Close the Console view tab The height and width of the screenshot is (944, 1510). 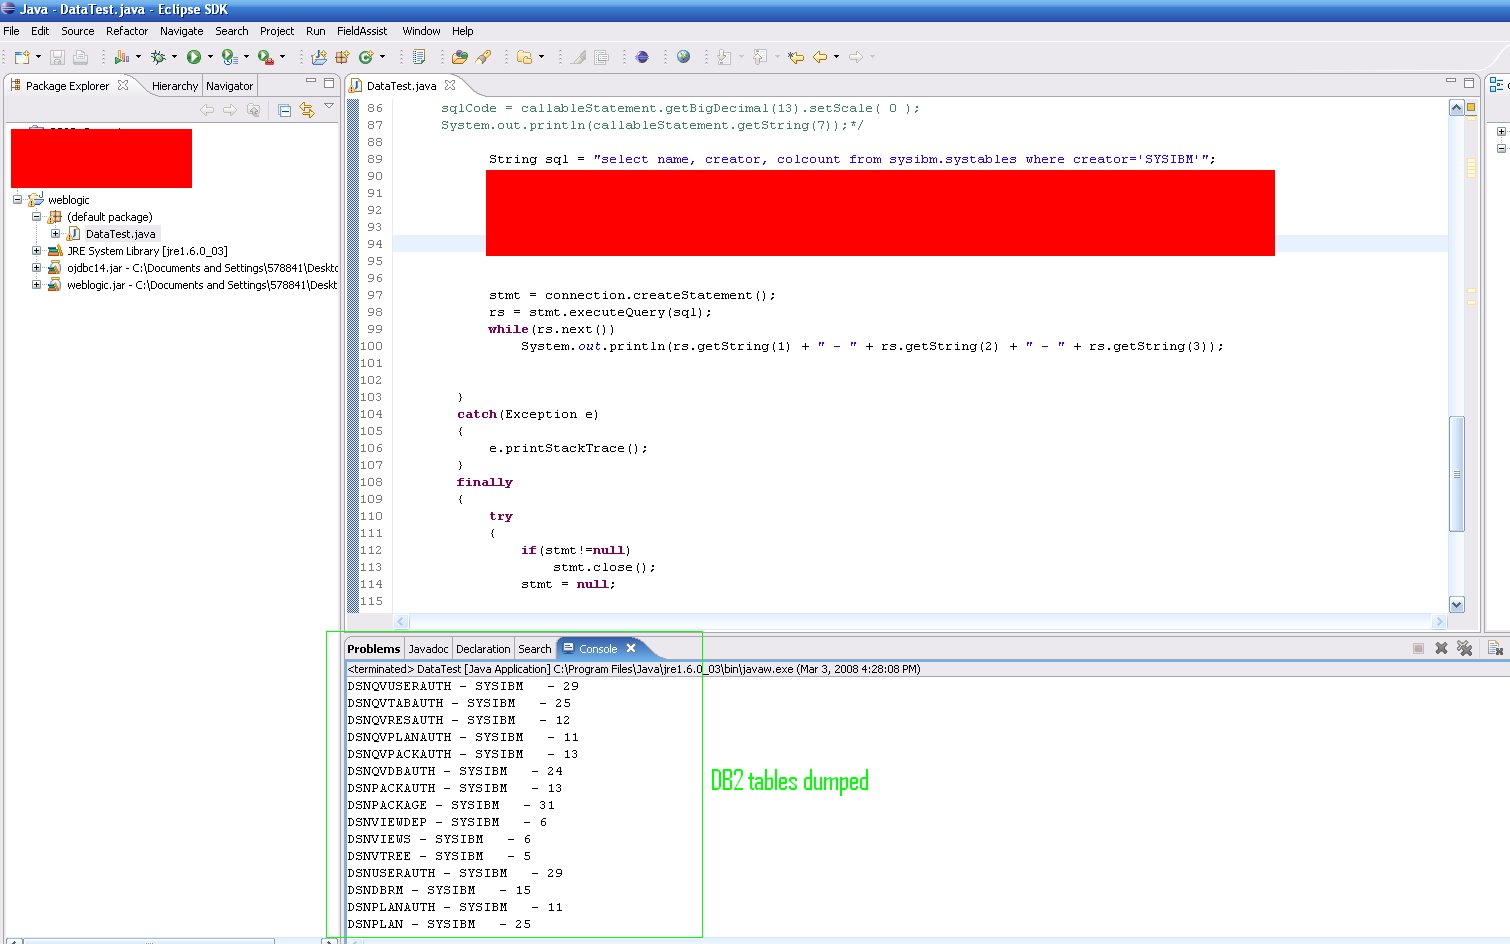pyautogui.click(x=631, y=648)
